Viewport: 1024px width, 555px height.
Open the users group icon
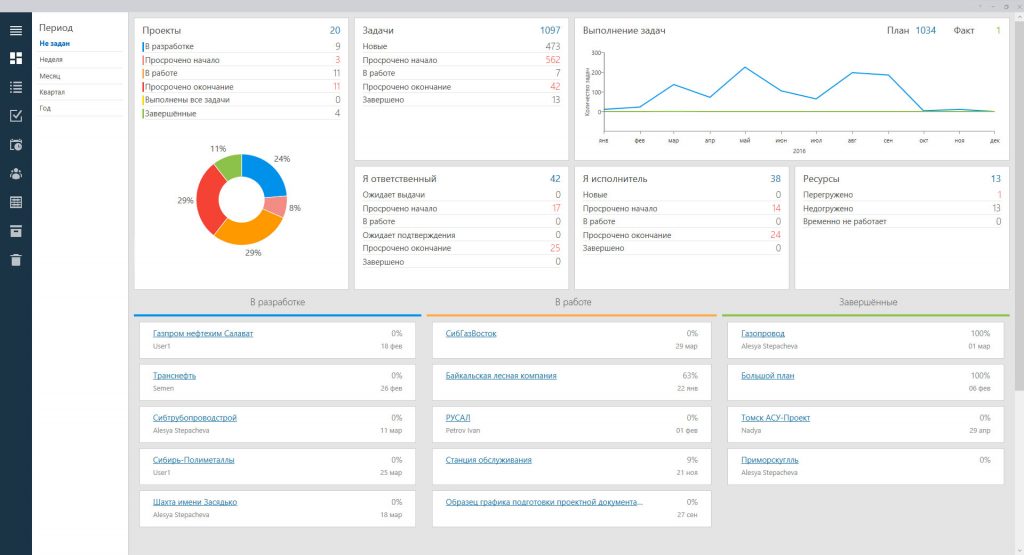click(x=15, y=173)
